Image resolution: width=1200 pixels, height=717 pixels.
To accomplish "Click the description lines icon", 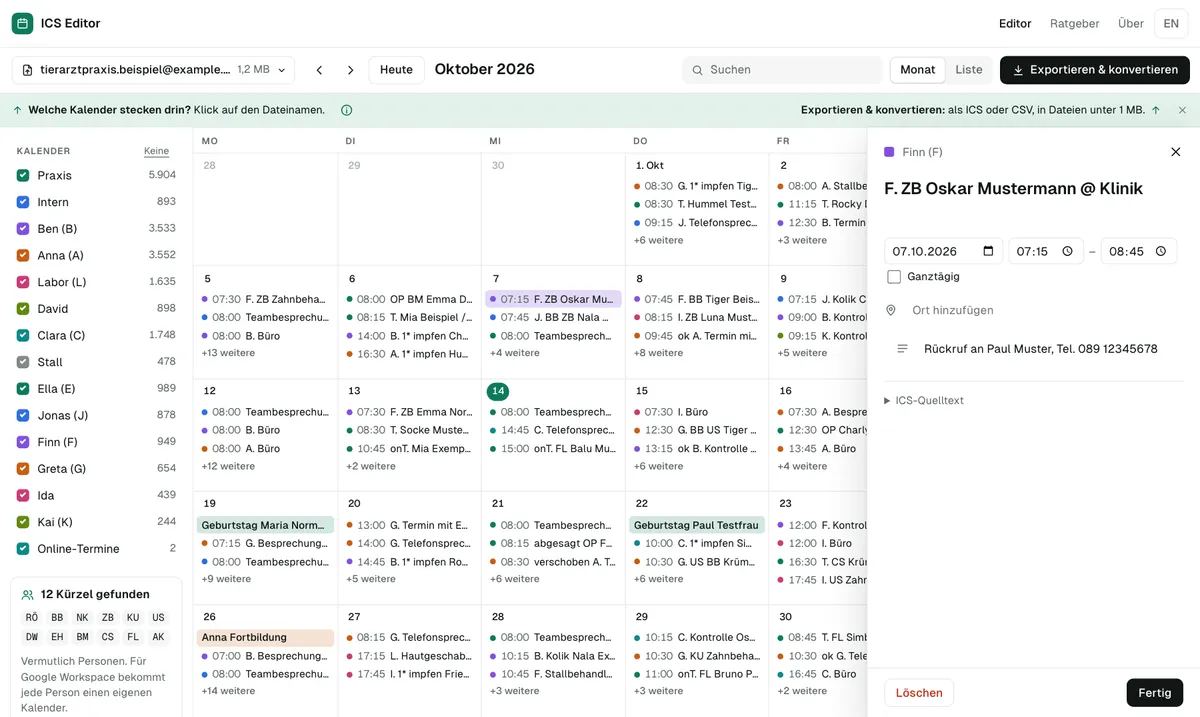I will [902, 349].
